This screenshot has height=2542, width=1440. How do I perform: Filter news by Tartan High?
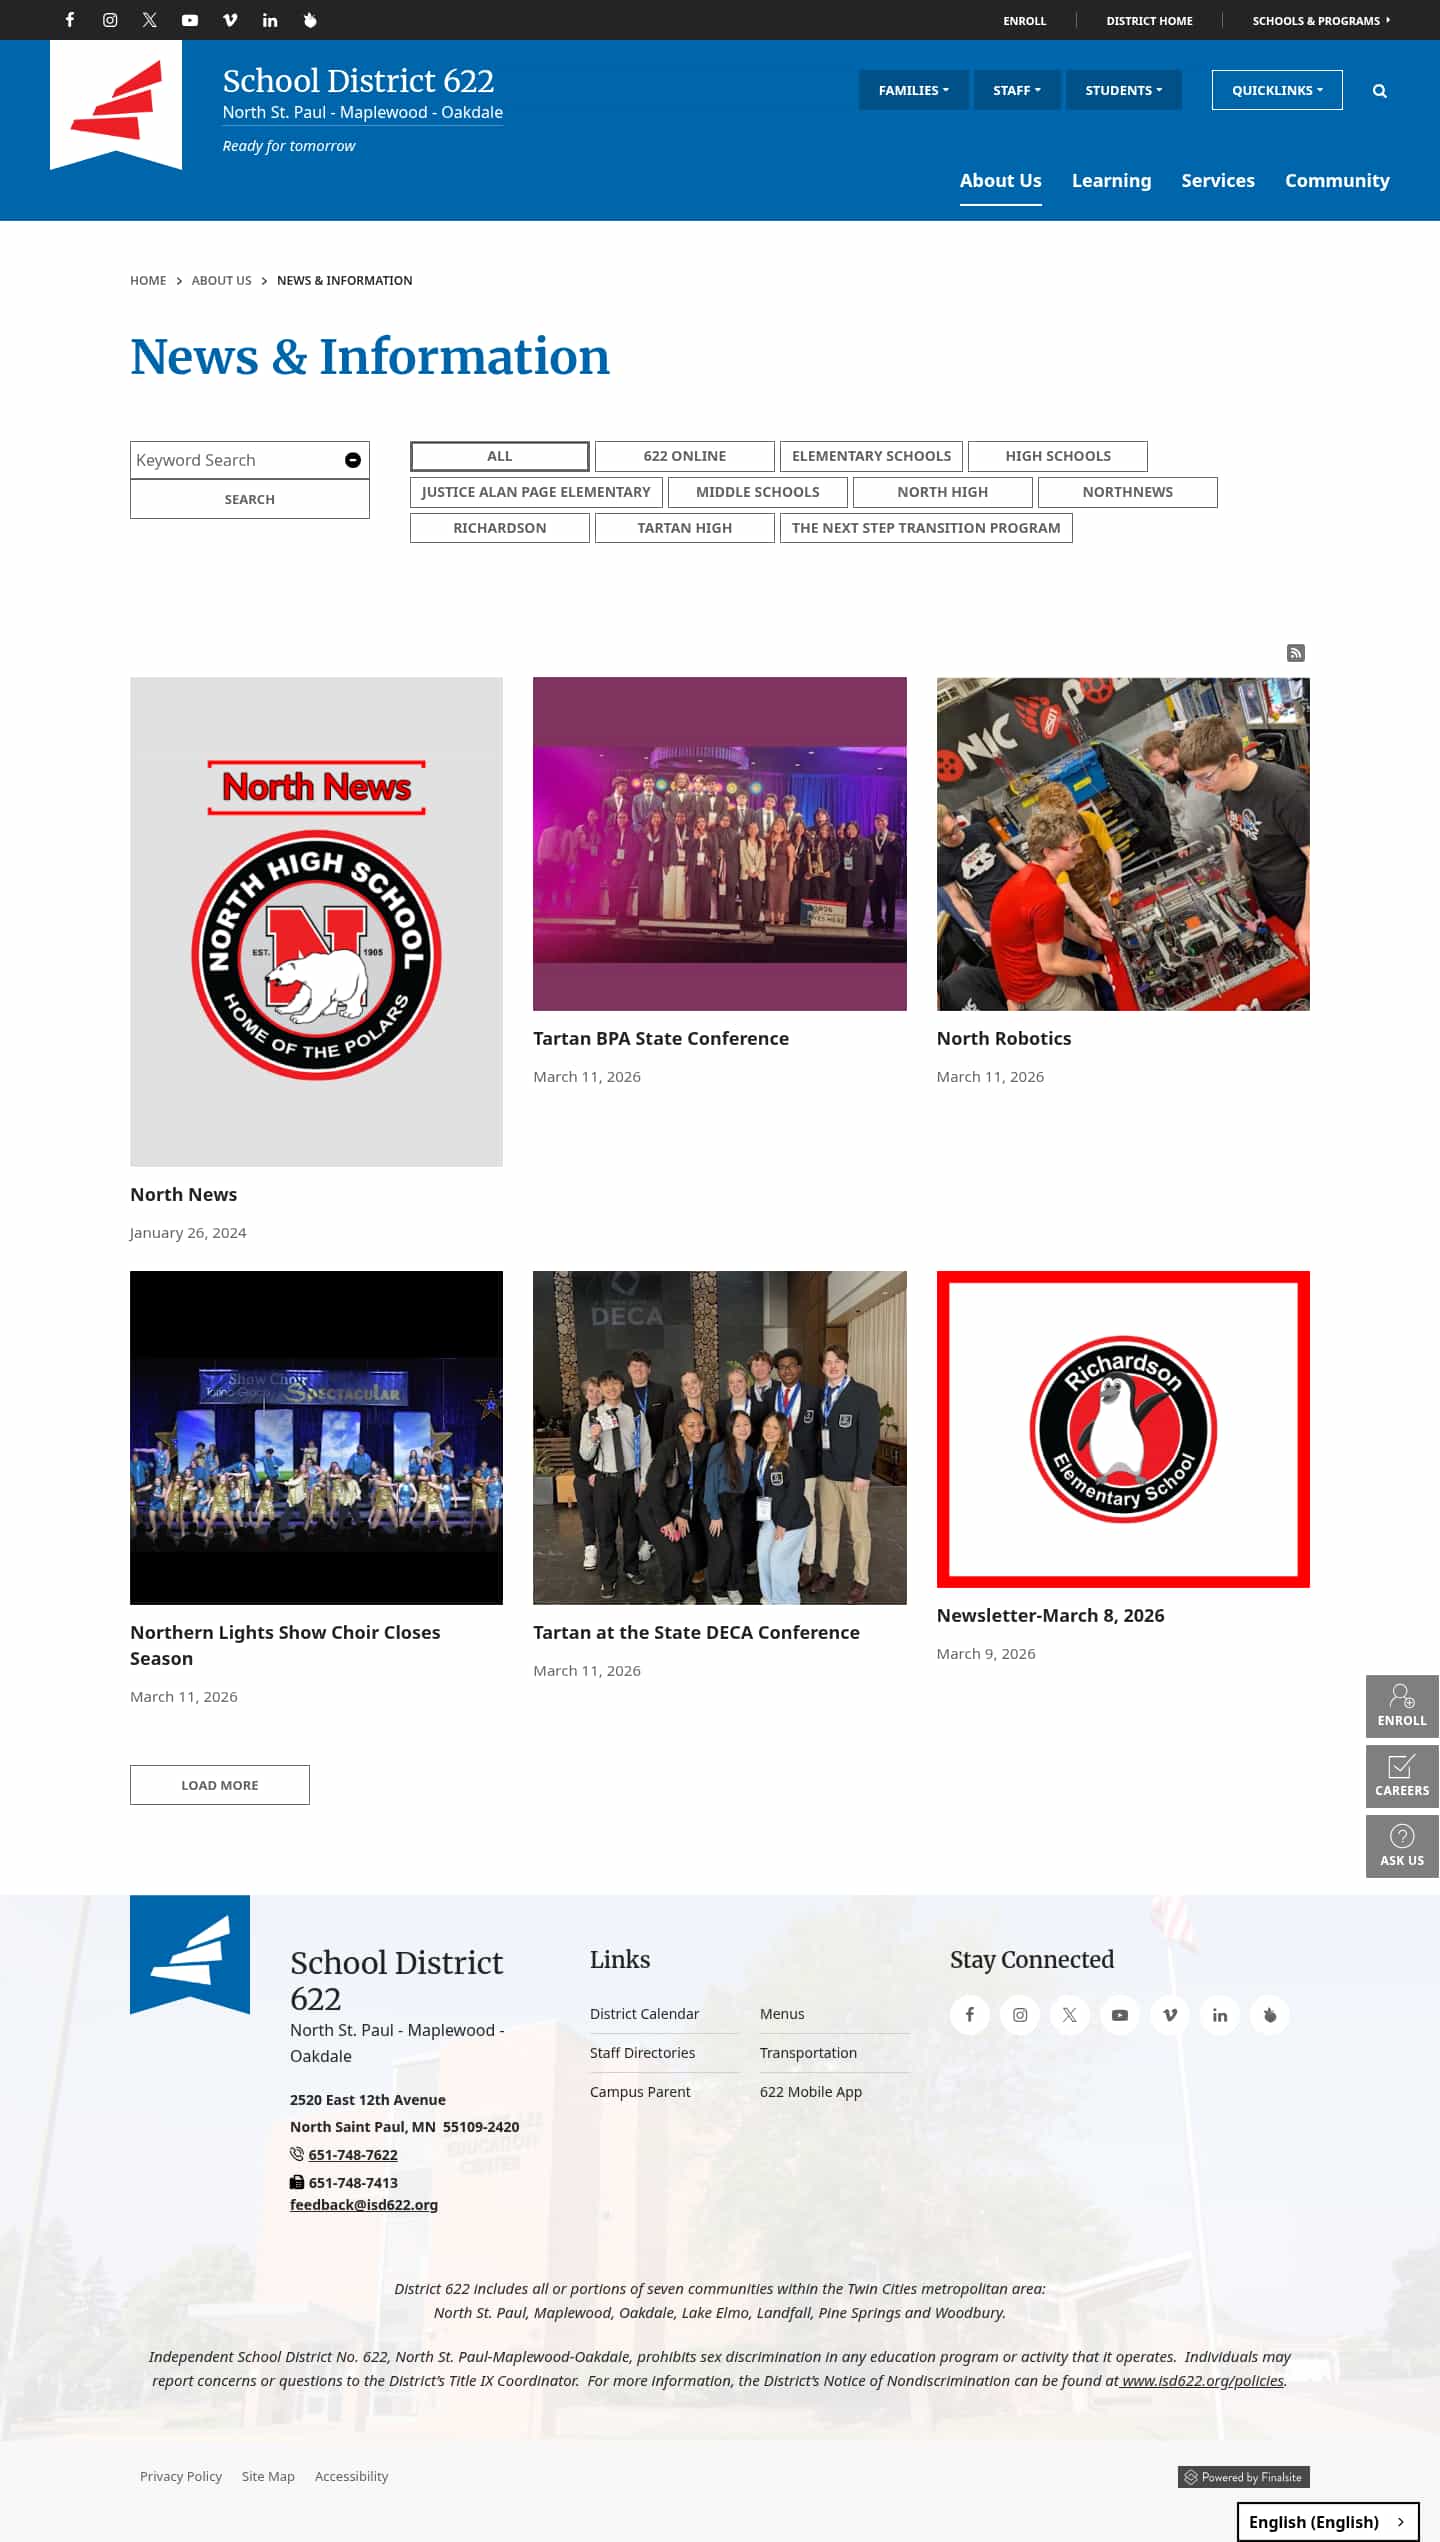pyautogui.click(x=685, y=528)
